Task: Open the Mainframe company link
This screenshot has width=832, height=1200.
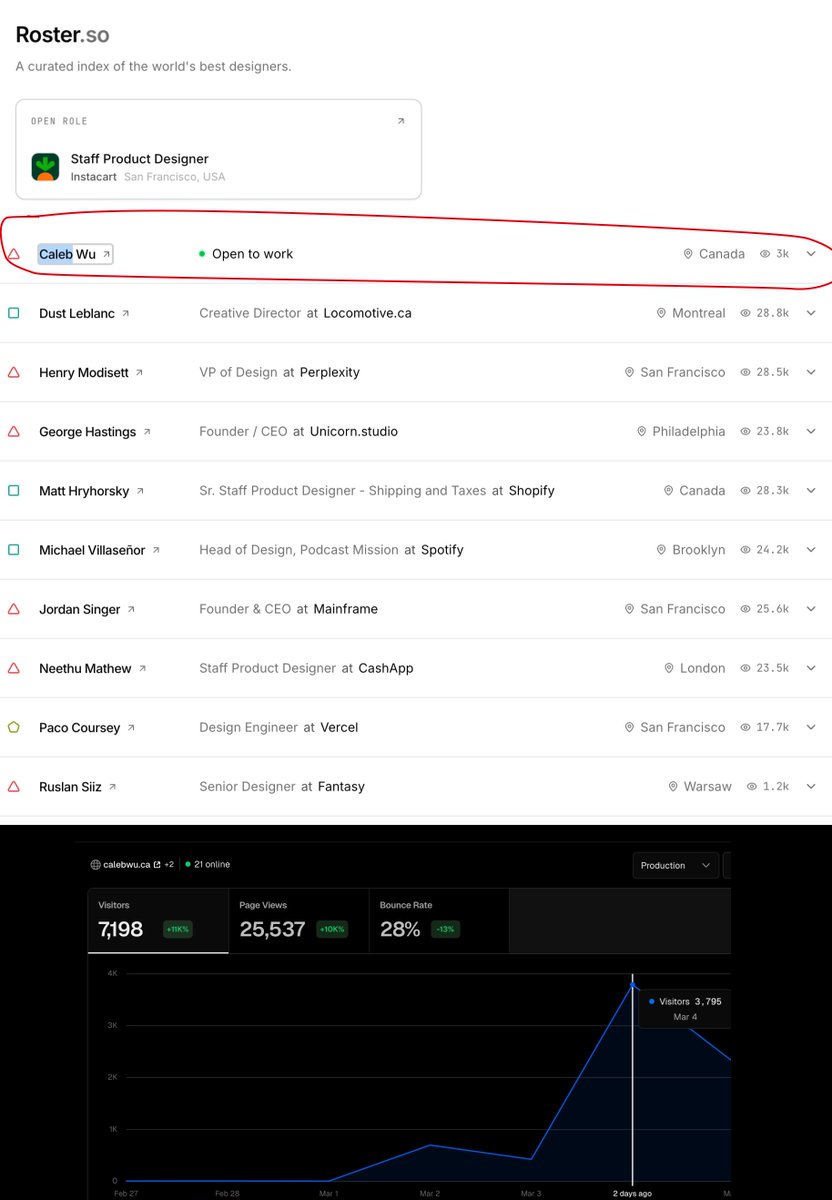Action: coord(346,608)
